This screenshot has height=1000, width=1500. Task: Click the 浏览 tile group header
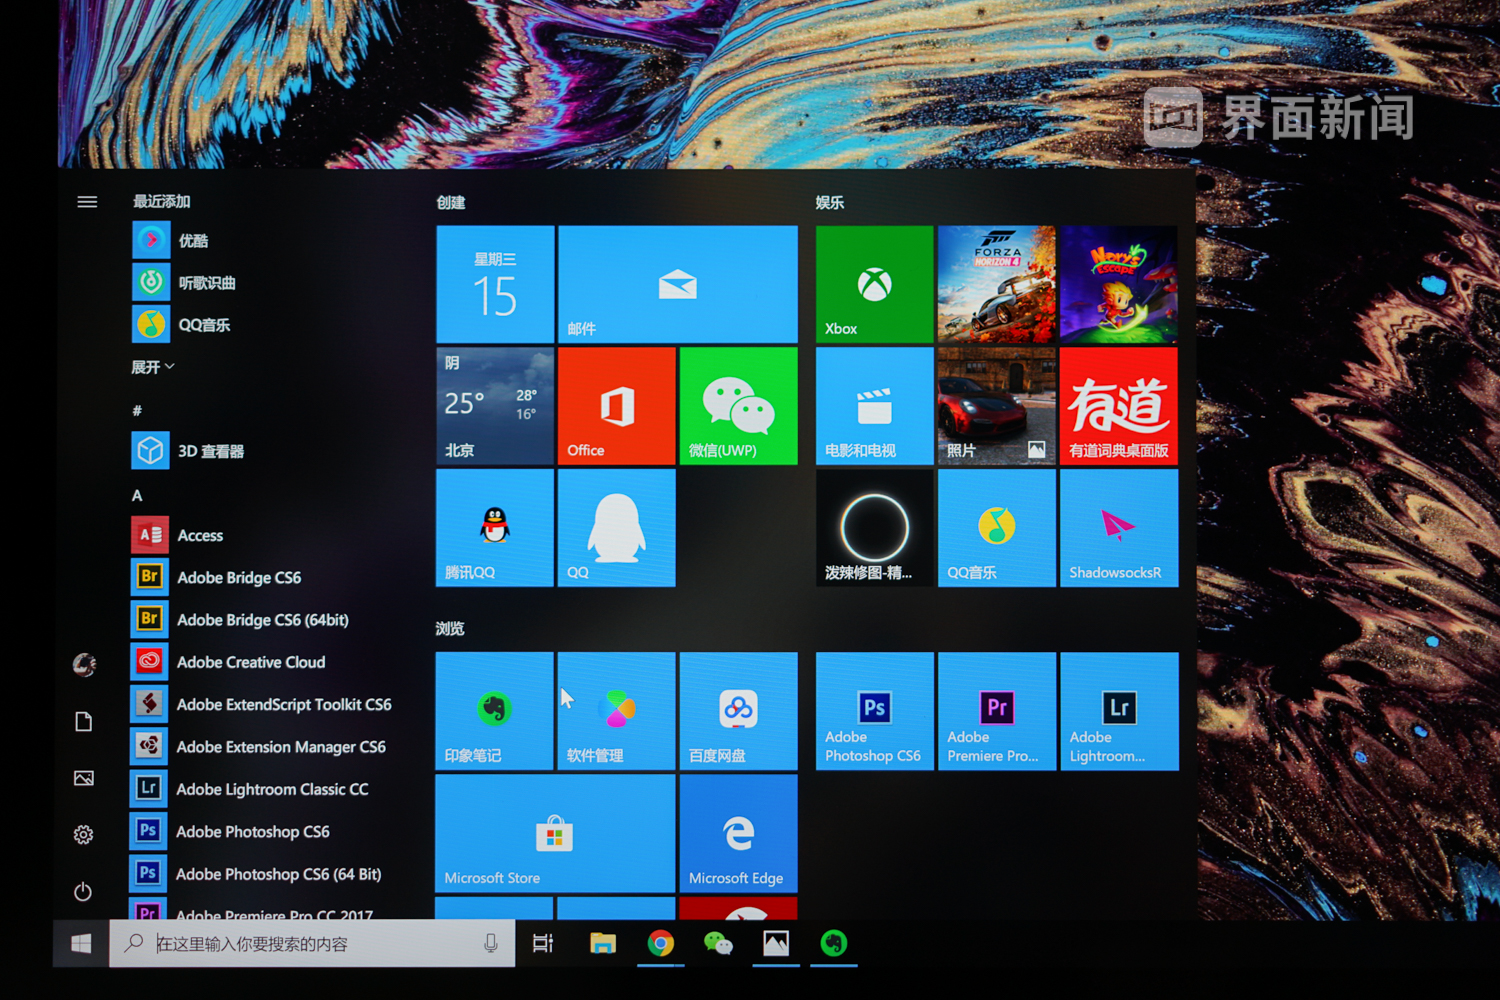pyautogui.click(x=450, y=628)
